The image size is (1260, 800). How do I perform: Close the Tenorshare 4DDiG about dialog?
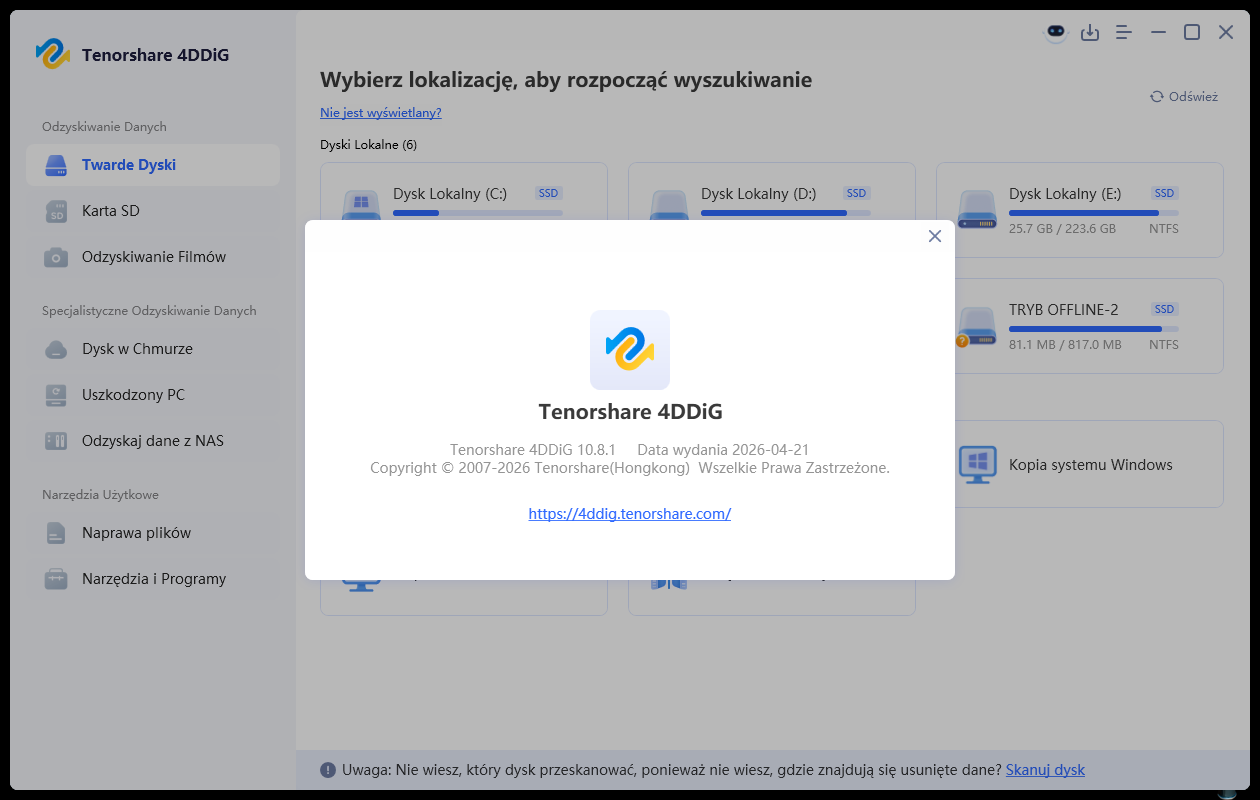(x=935, y=236)
